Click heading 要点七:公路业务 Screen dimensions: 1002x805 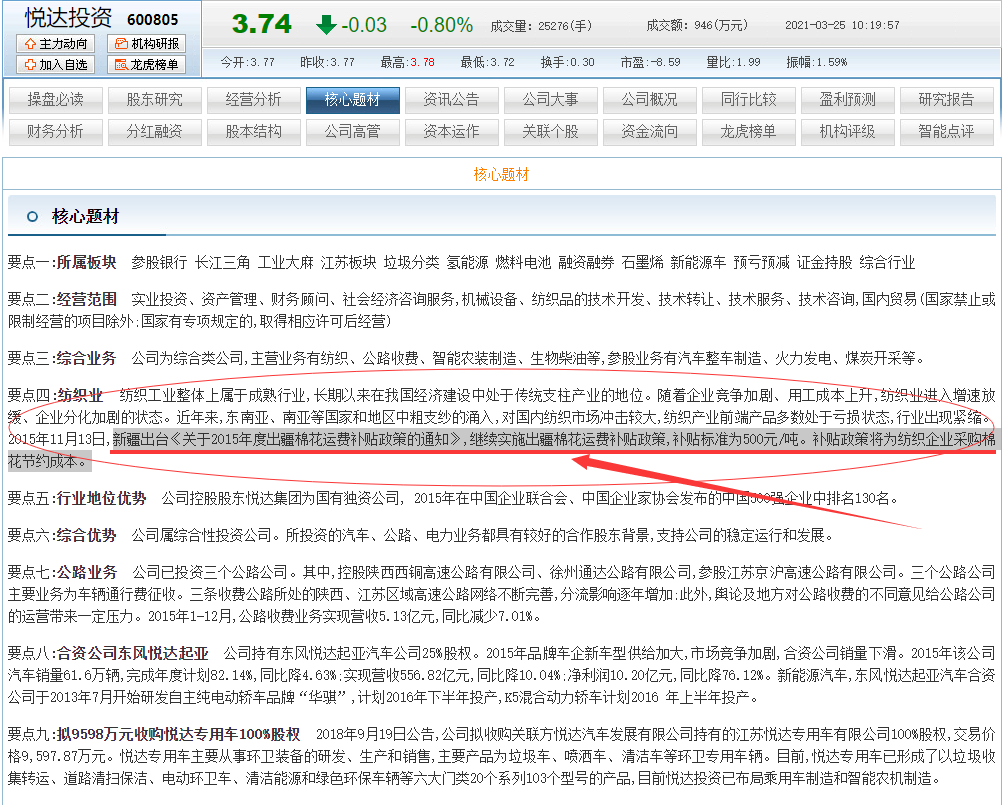[x=63, y=572]
